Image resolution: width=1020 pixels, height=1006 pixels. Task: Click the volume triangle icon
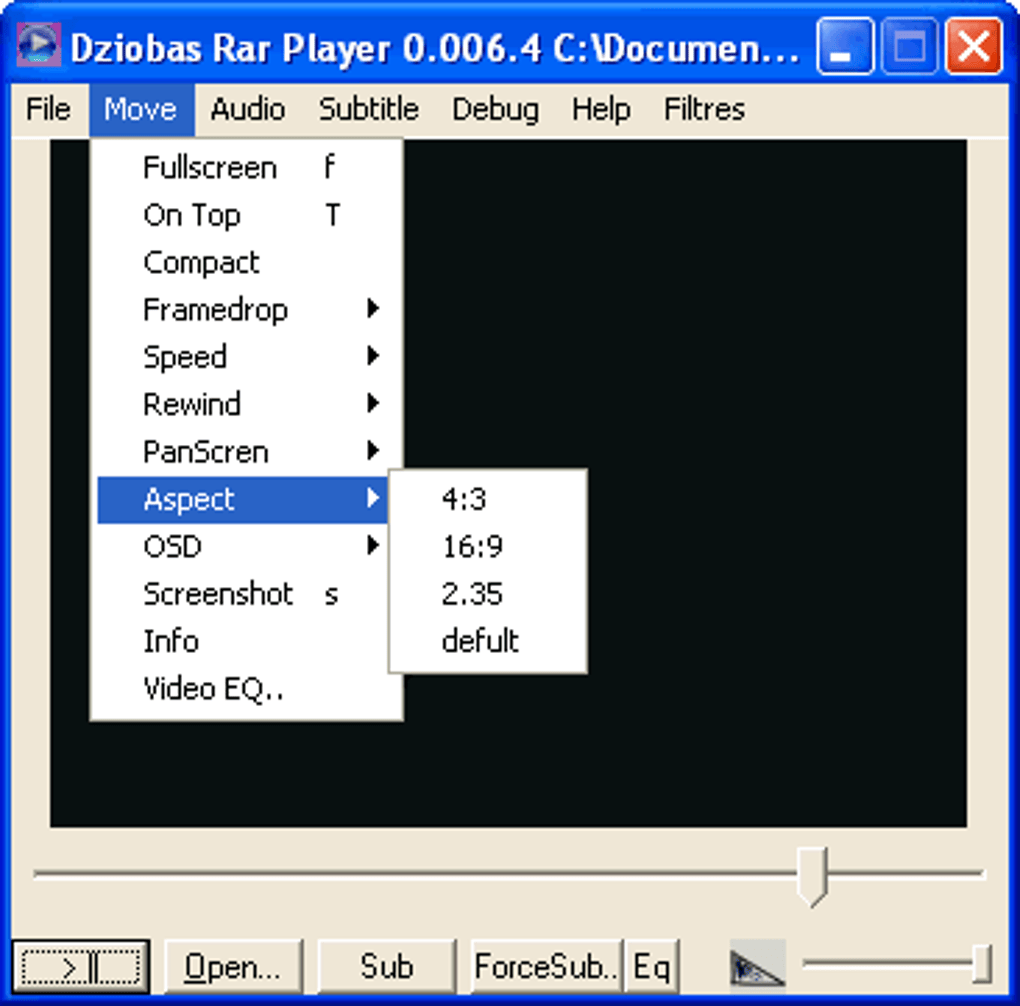tap(757, 965)
